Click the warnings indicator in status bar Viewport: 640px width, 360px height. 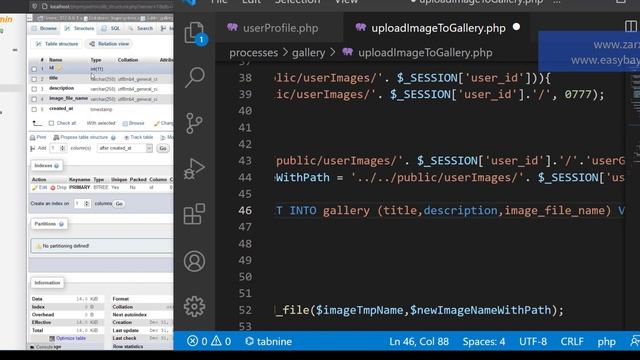pos(221,341)
